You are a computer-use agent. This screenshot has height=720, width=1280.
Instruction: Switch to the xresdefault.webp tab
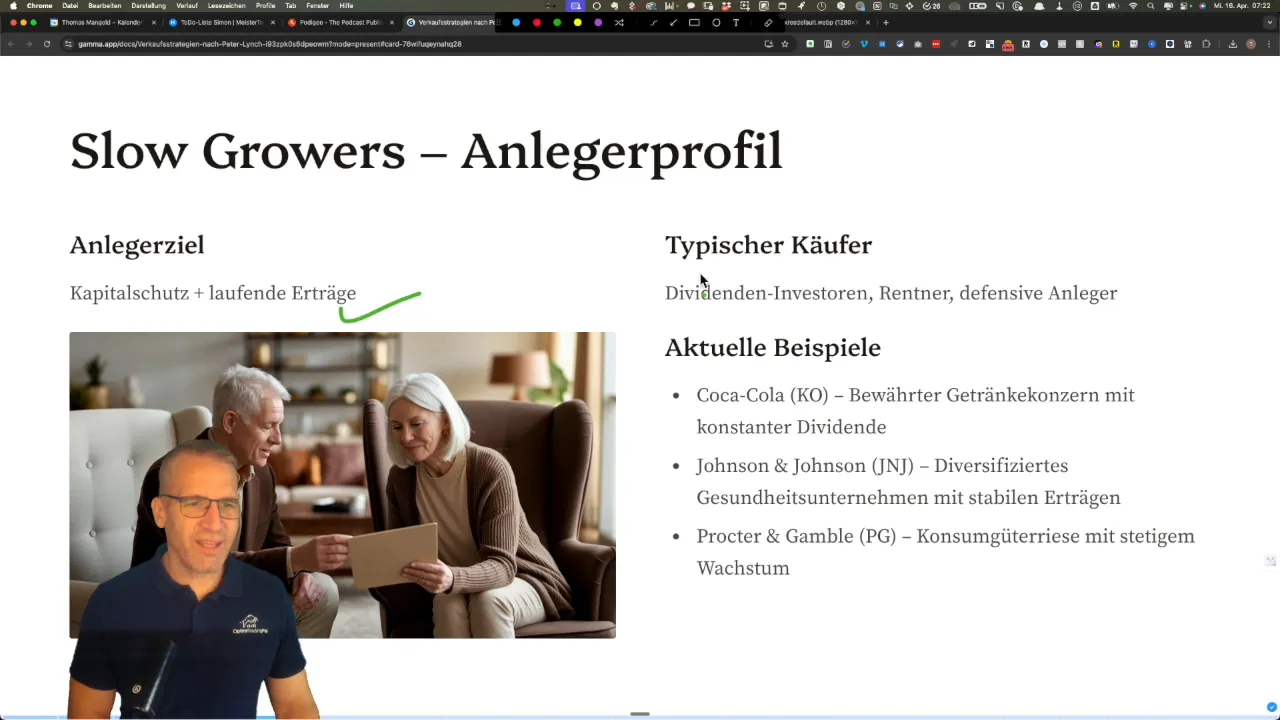pyautogui.click(x=820, y=22)
